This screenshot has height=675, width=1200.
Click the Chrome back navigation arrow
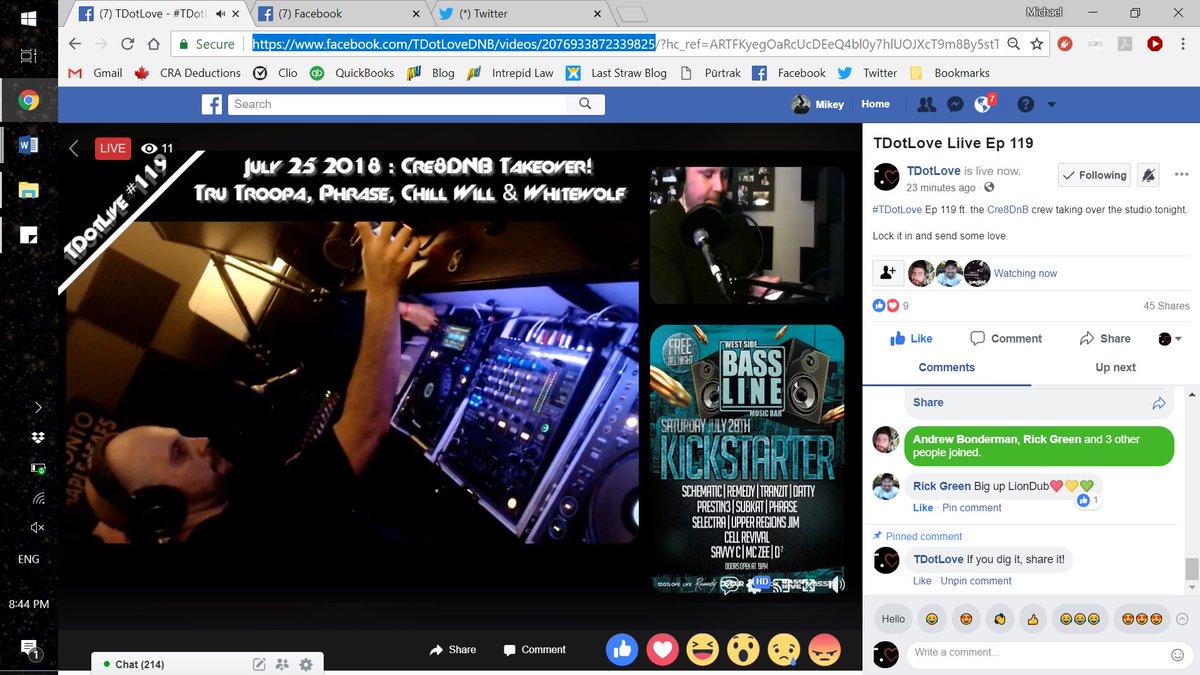tap(74, 44)
